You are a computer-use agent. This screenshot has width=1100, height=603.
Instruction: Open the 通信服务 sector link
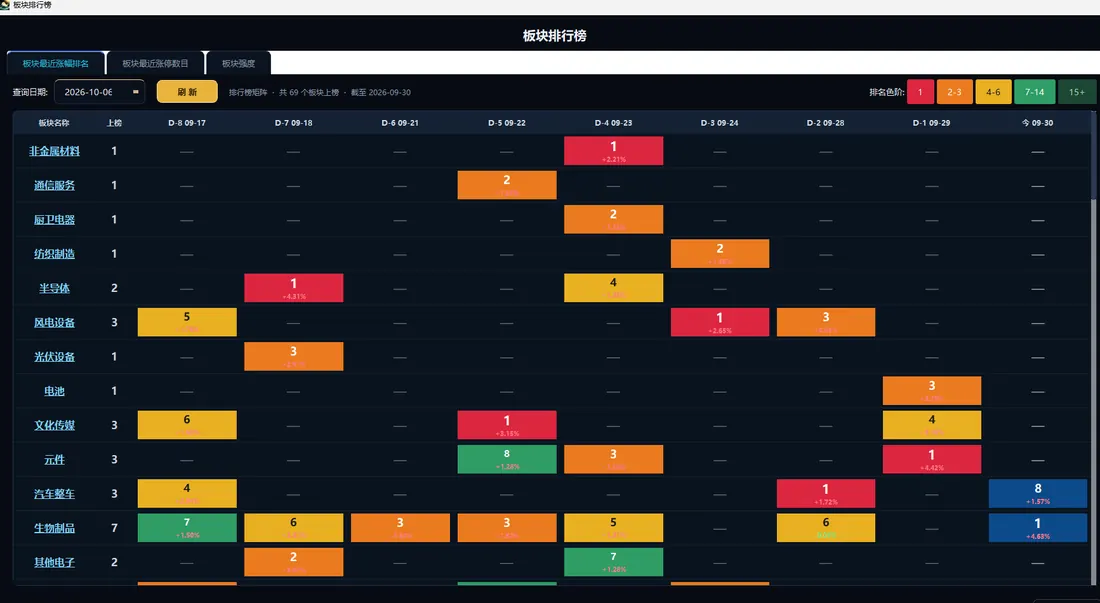pyautogui.click(x=54, y=186)
